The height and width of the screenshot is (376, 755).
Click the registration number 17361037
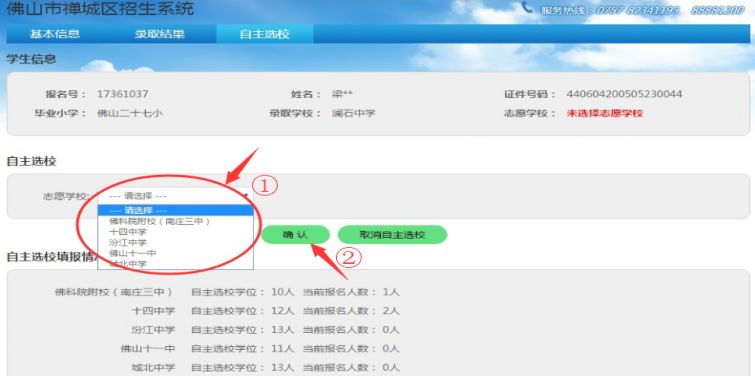[122, 94]
